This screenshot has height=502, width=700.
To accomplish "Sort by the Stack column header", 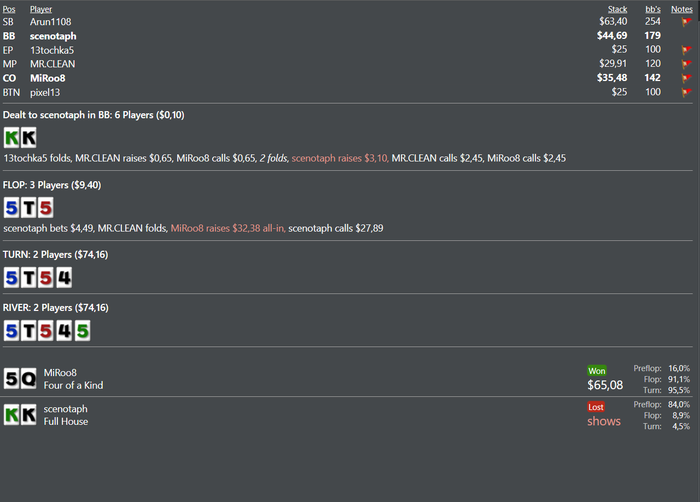I will coord(617,9).
